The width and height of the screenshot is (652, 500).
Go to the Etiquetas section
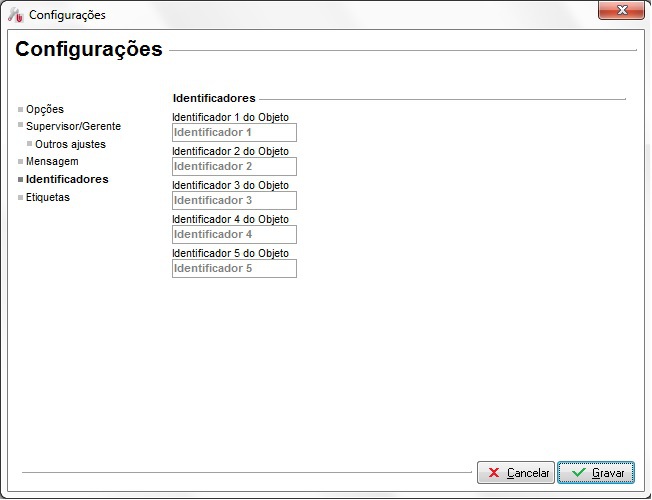(48, 197)
